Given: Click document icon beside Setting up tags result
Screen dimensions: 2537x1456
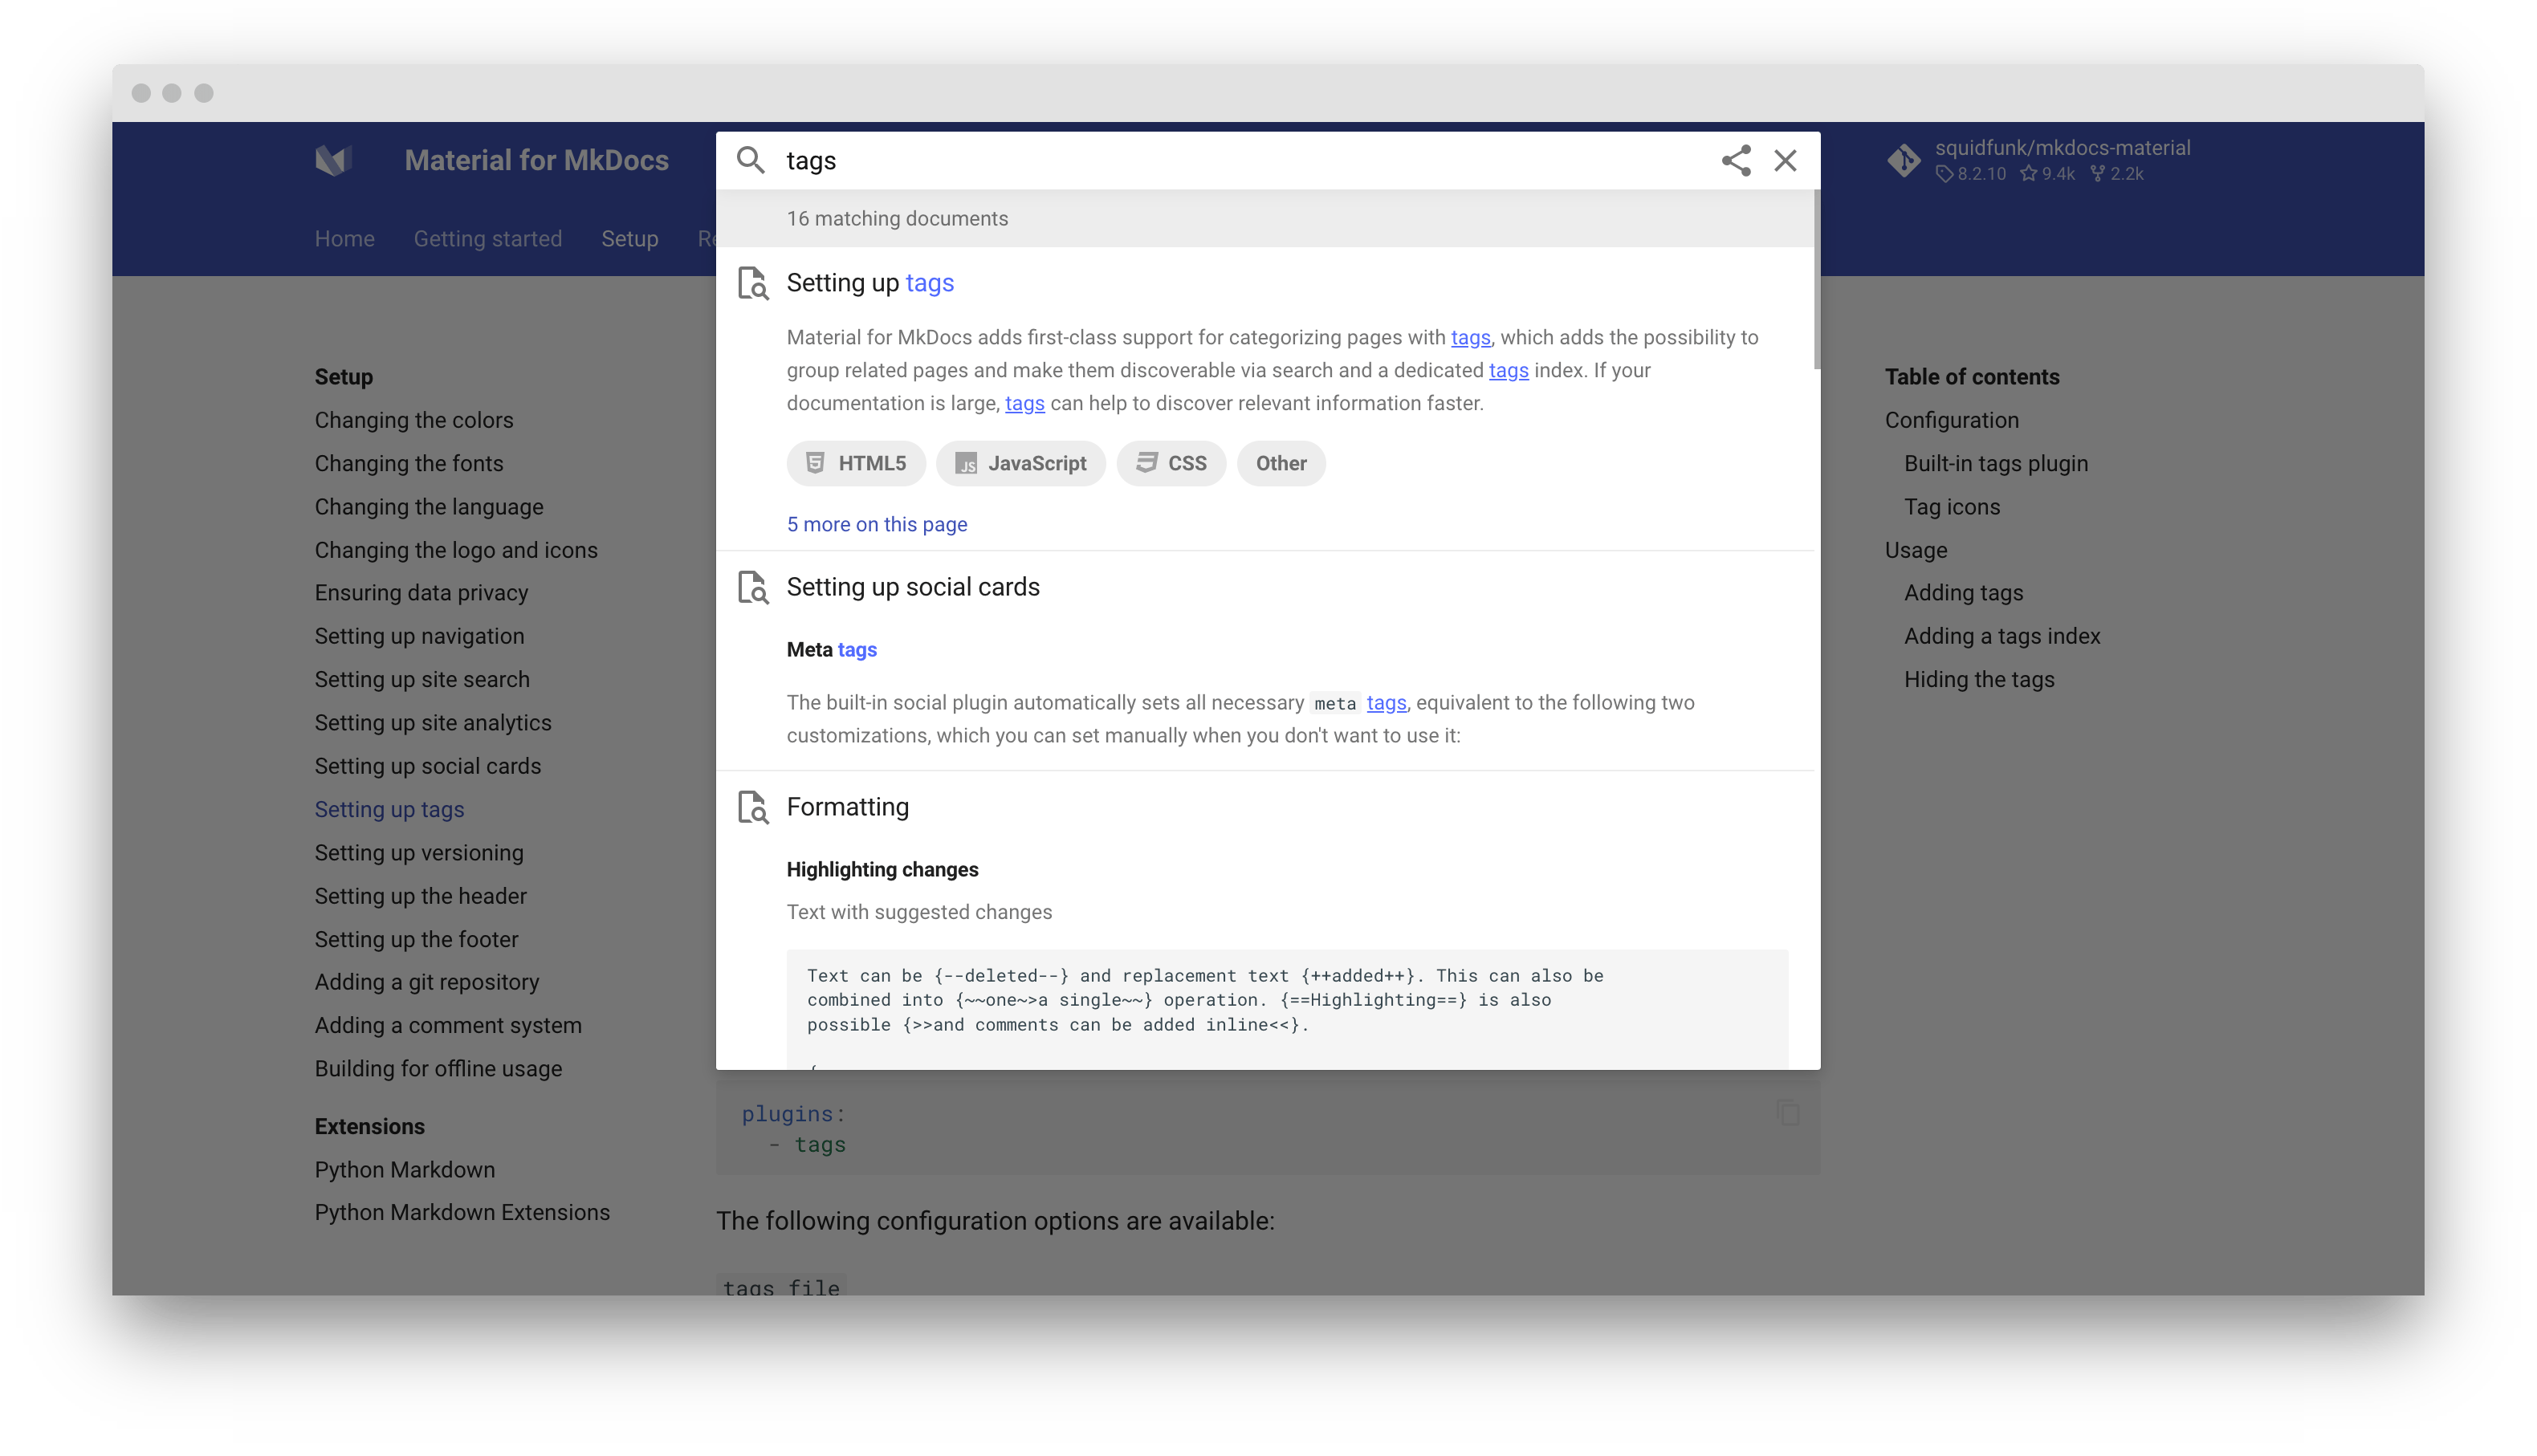Looking at the screenshot, I should point(753,283).
